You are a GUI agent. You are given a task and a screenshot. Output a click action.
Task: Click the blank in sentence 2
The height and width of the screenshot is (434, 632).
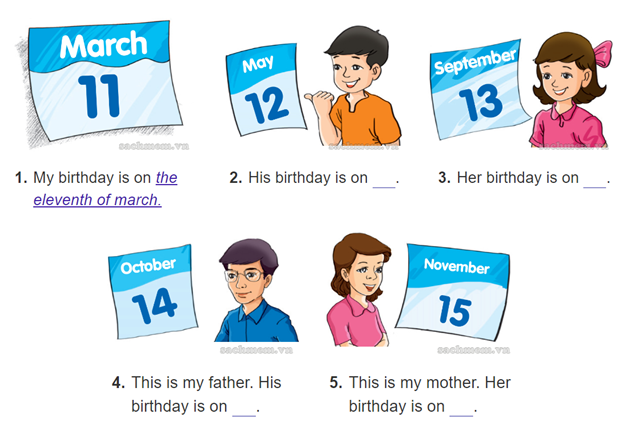click(x=384, y=180)
